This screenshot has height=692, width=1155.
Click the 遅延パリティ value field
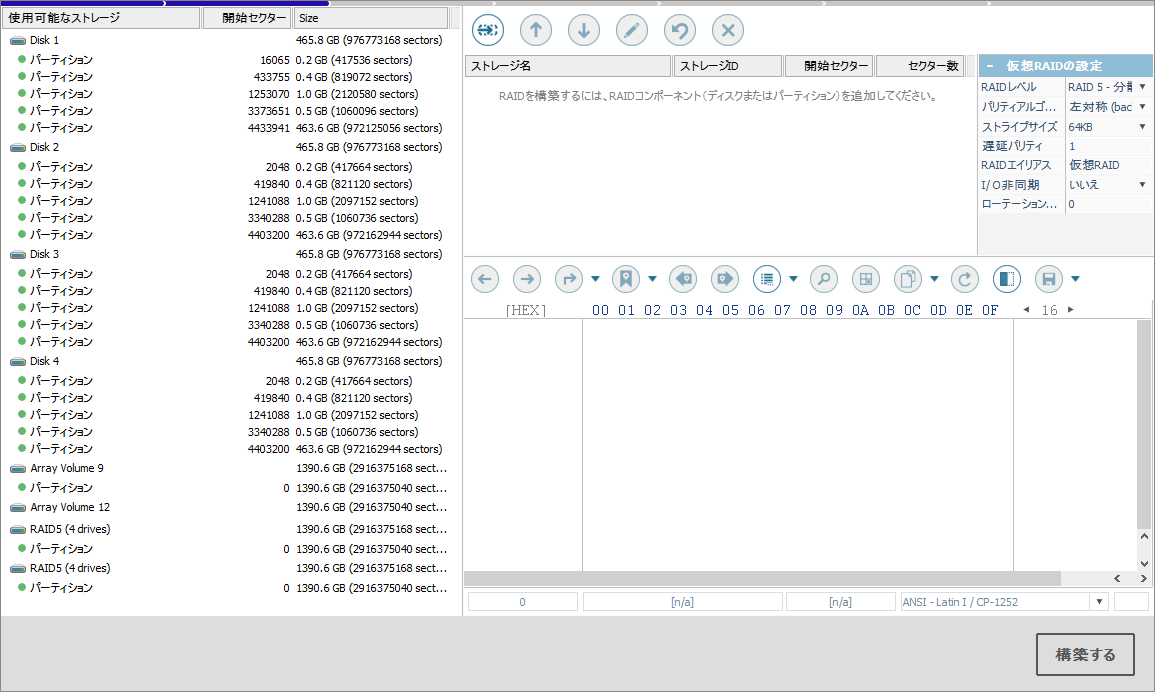(x=1107, y=146)
